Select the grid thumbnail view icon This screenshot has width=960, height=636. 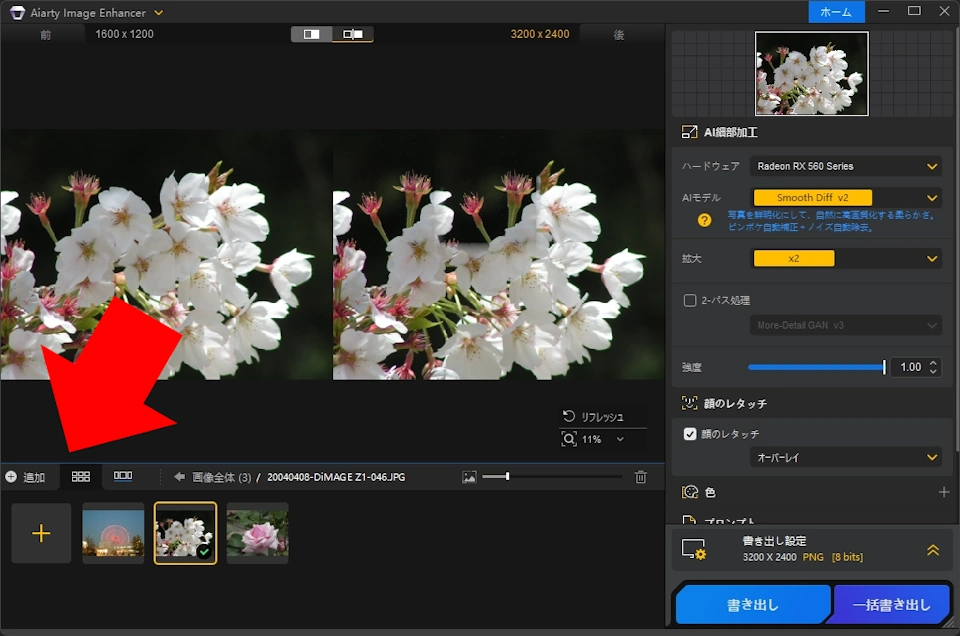pyautogui.click(x=80, y=477)
